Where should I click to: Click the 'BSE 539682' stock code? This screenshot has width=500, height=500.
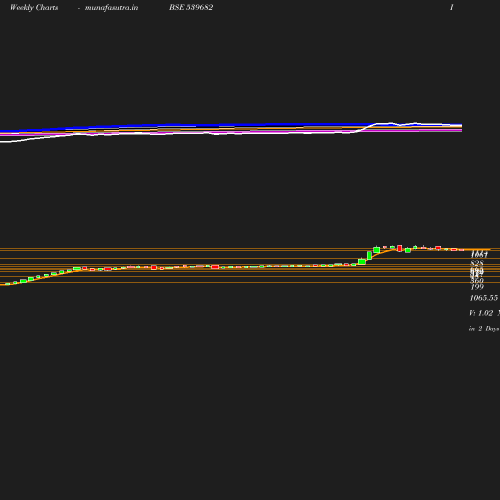(x=191, y=7)
